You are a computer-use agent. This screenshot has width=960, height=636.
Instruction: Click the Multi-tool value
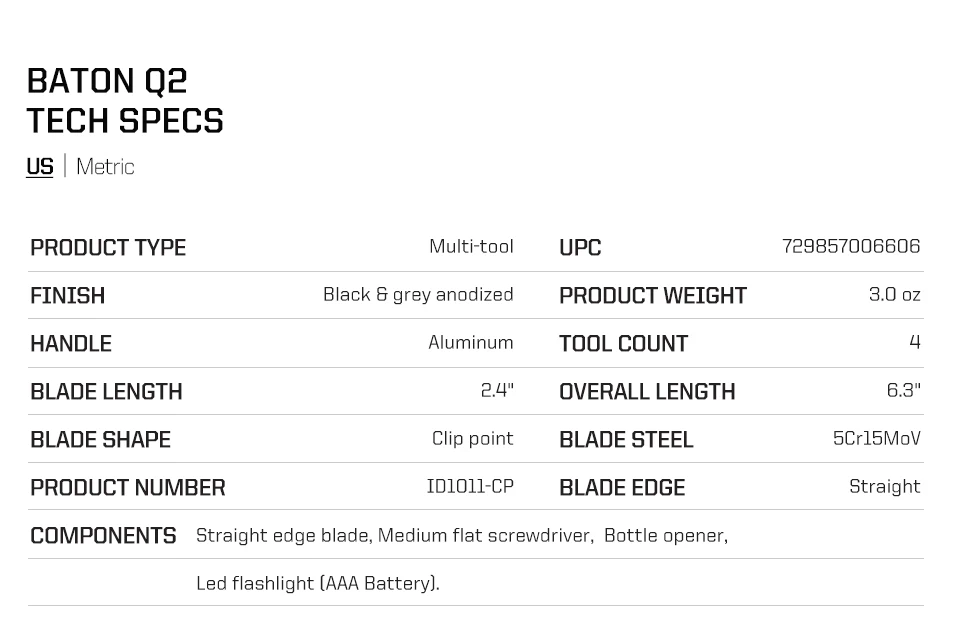(471, 246)
